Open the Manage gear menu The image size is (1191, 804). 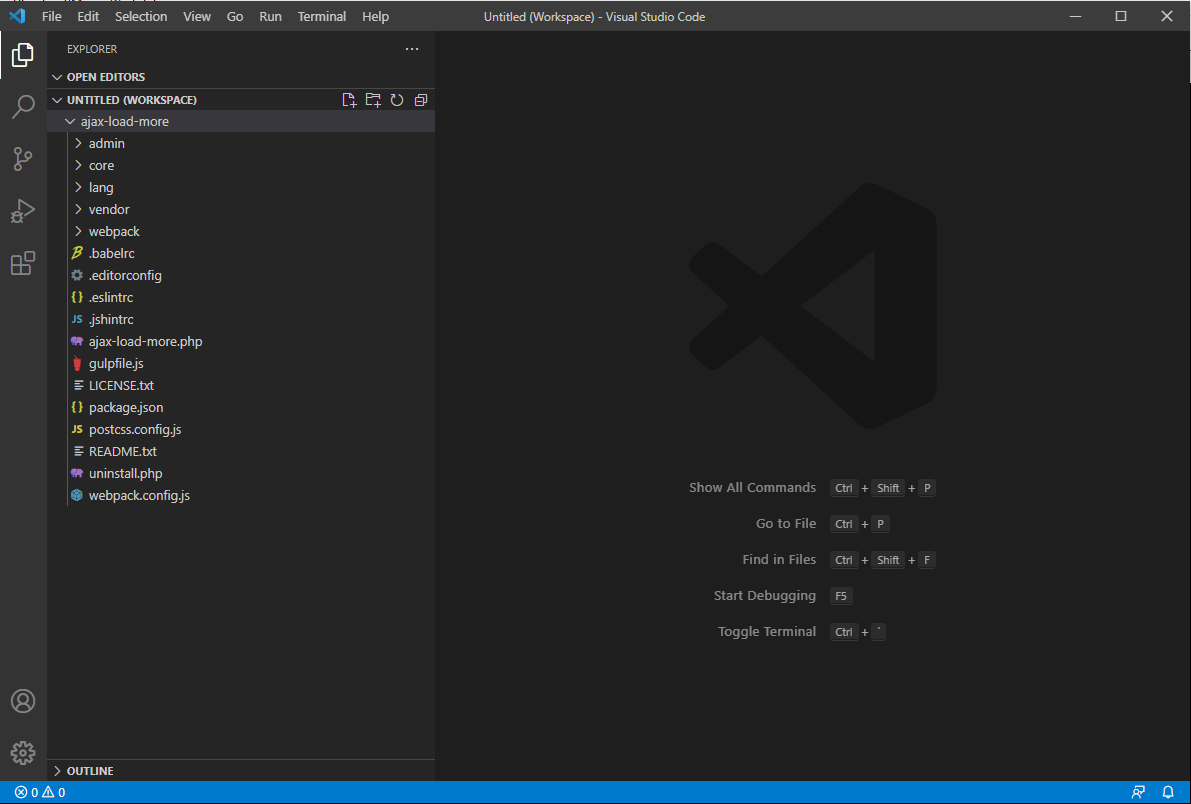tap(23, 753)
